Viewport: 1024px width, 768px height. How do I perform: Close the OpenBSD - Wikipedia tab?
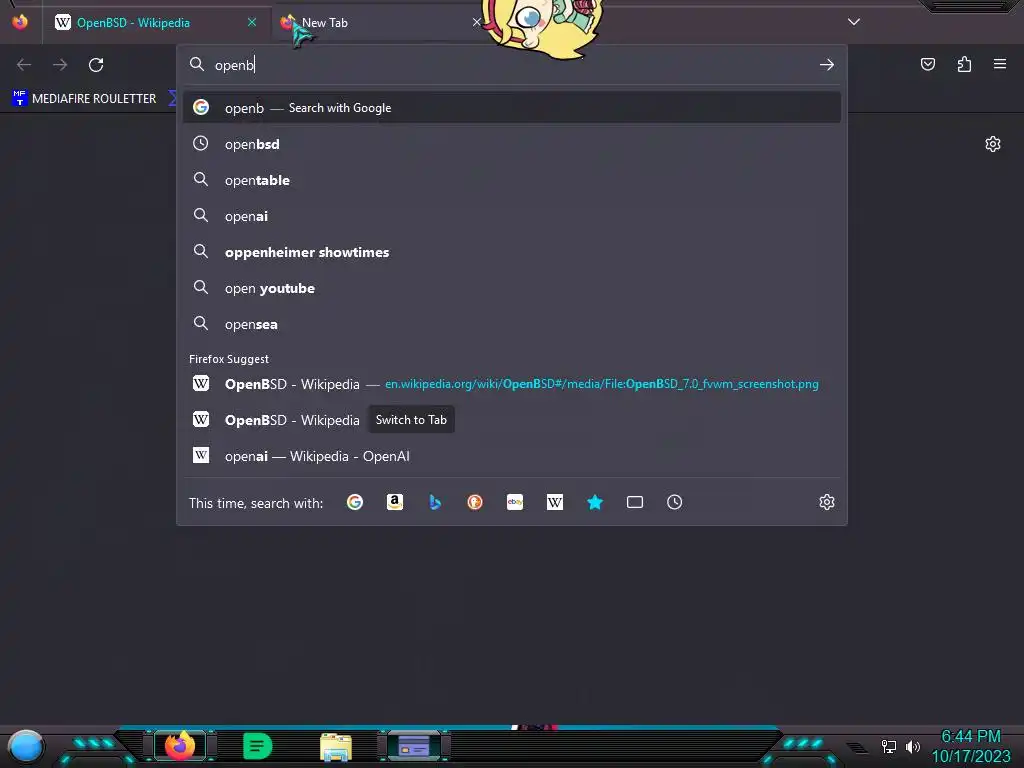coord(251,22)
